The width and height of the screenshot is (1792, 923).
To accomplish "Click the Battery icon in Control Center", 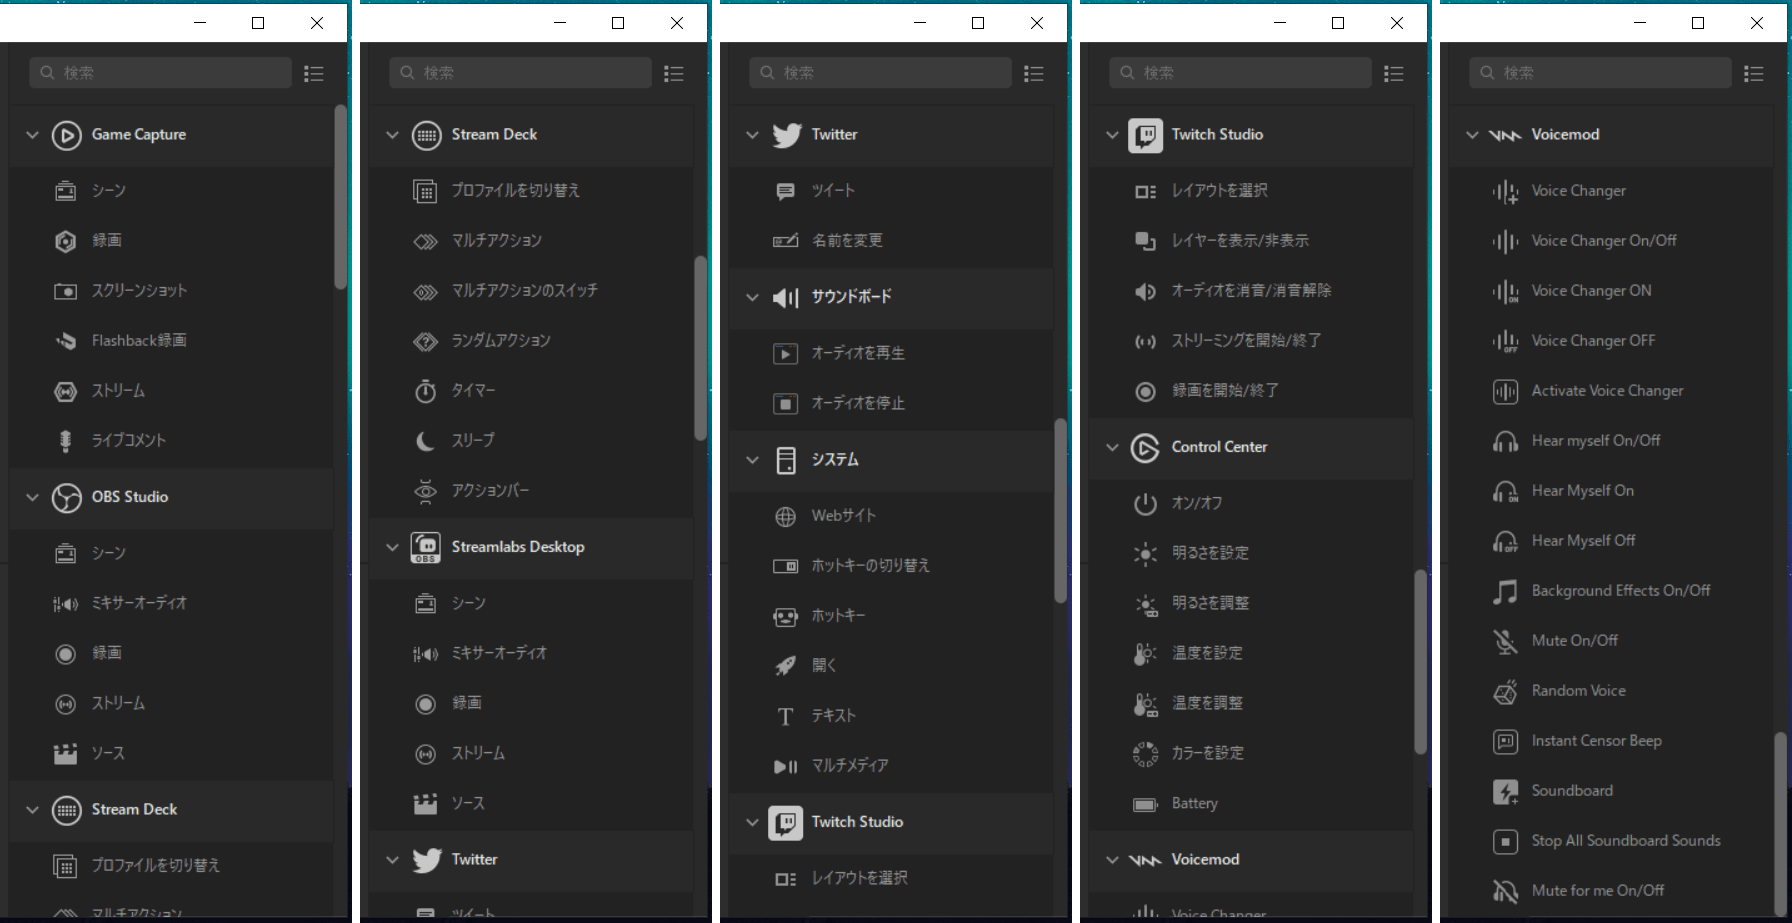I will coord(1145,804).
